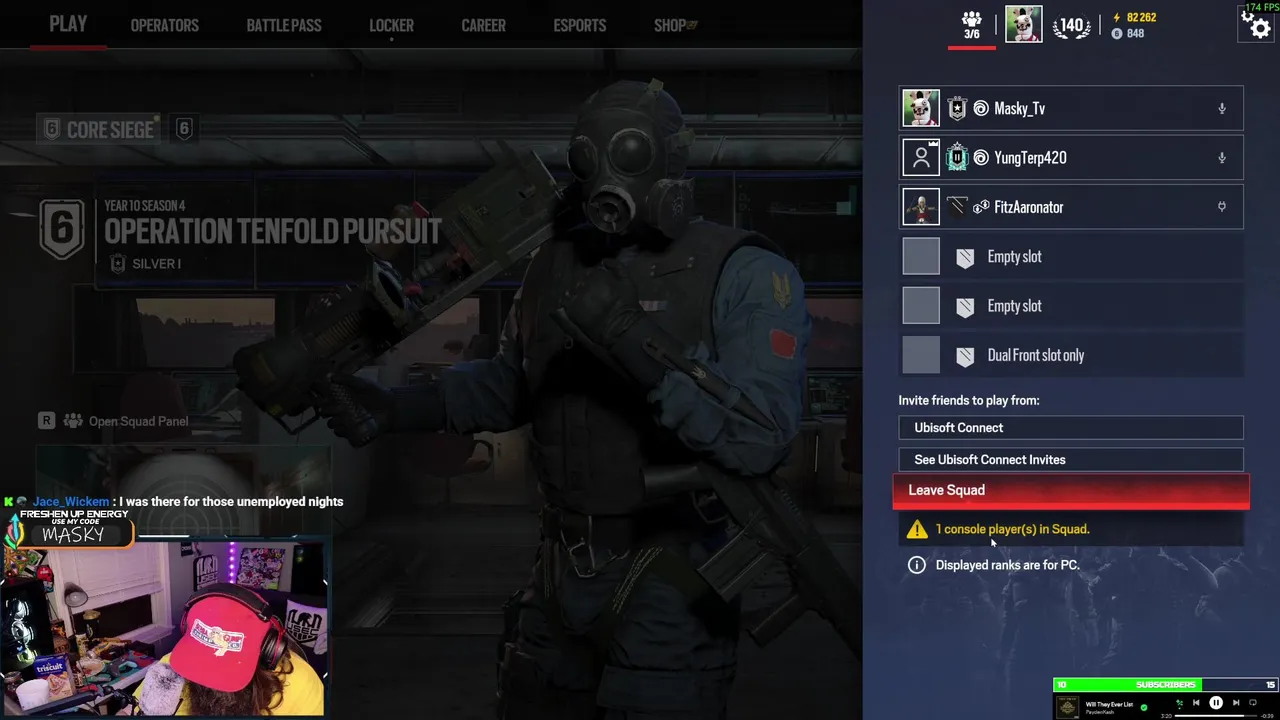Switch to the PLAY tab
This screenshot has height=720, width=1280.
tap(68, 24)
